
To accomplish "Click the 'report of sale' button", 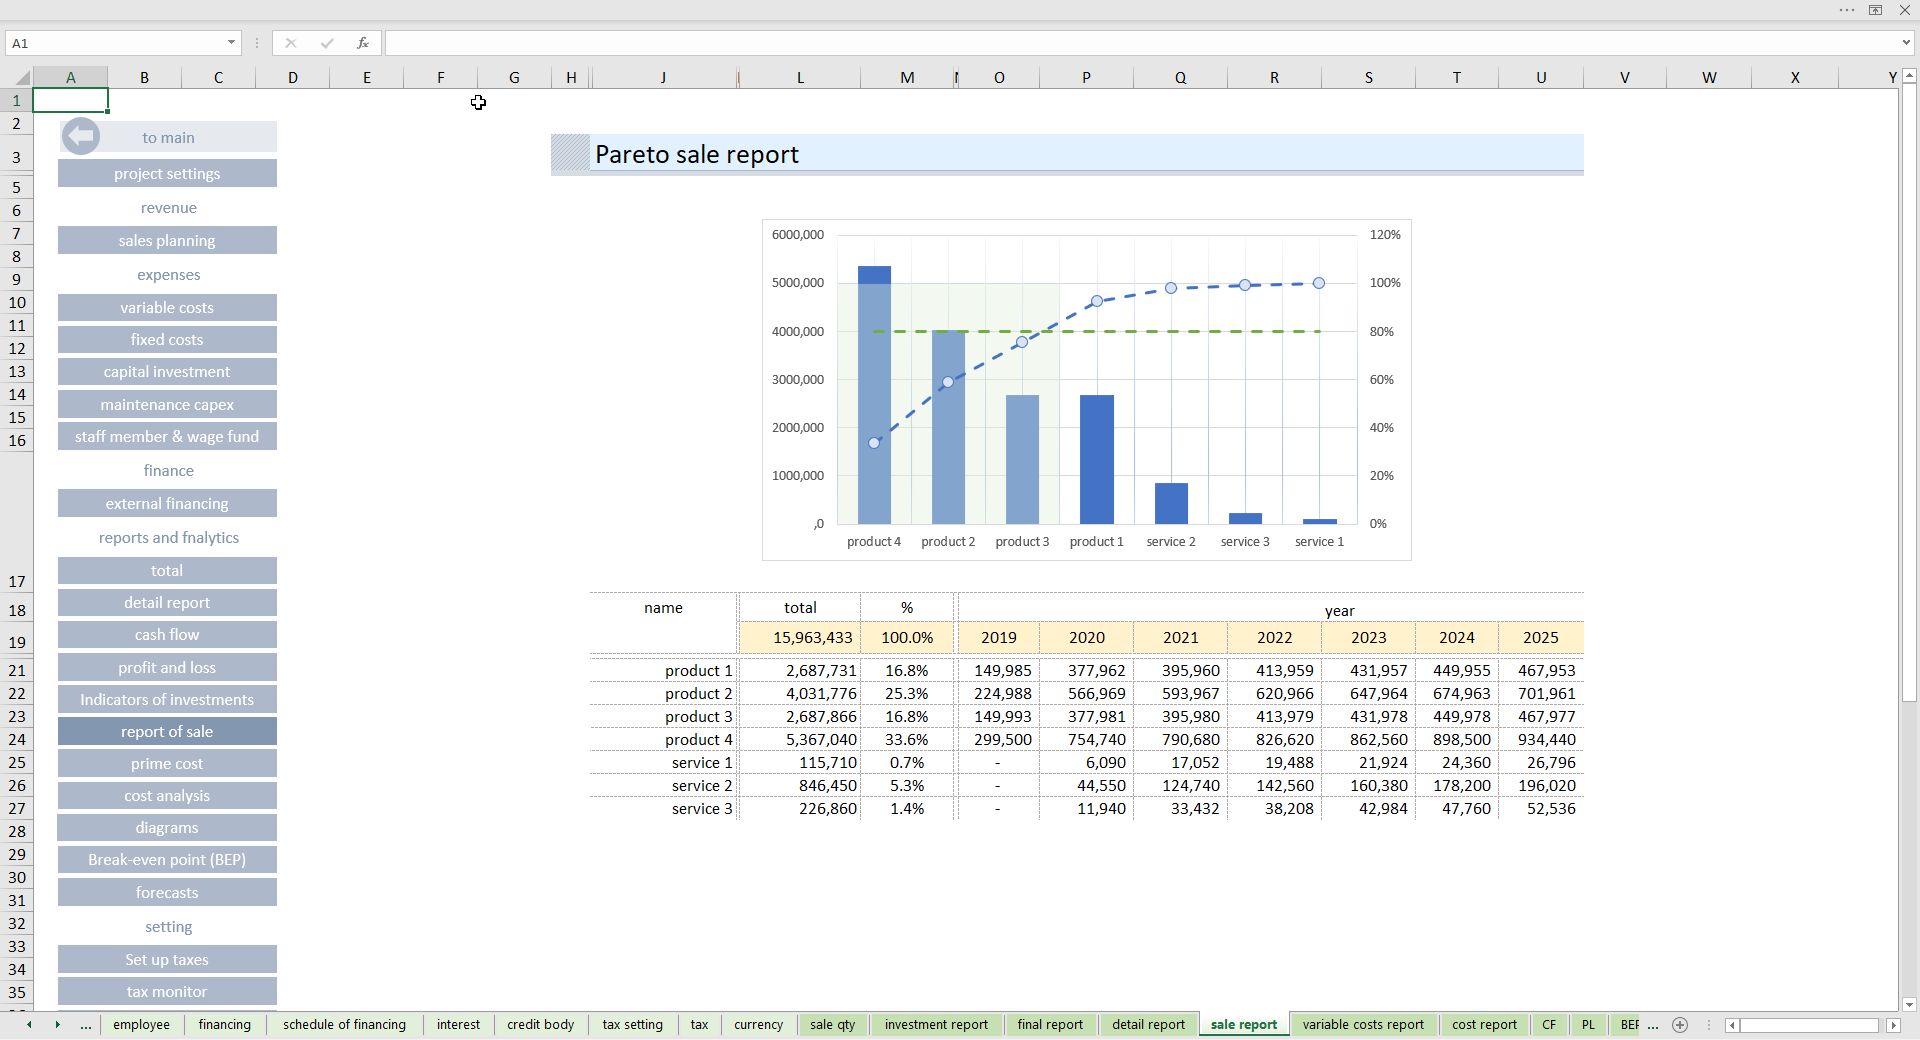I will tap(167, 731).
